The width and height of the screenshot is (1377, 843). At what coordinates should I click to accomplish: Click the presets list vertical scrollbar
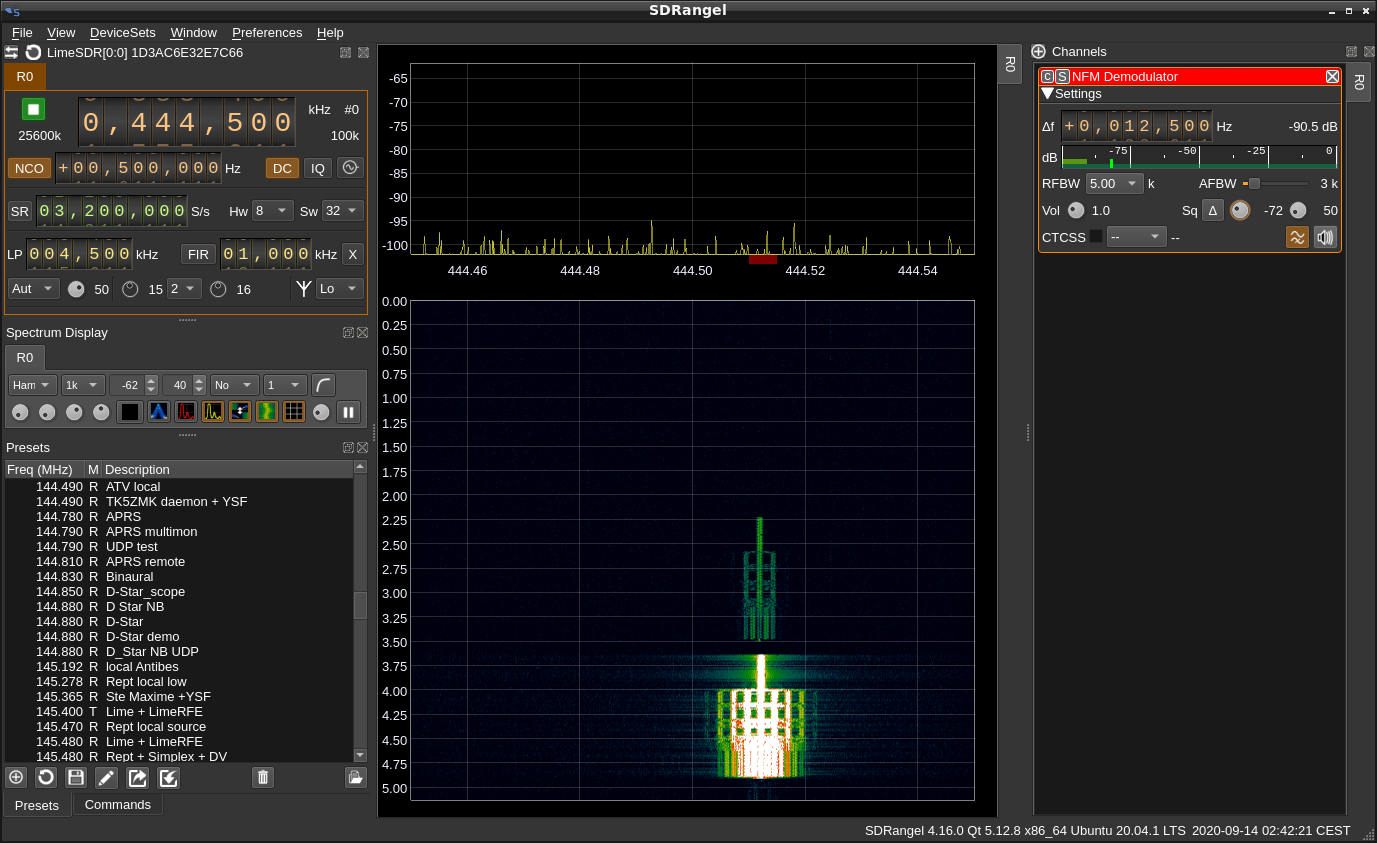360,610
